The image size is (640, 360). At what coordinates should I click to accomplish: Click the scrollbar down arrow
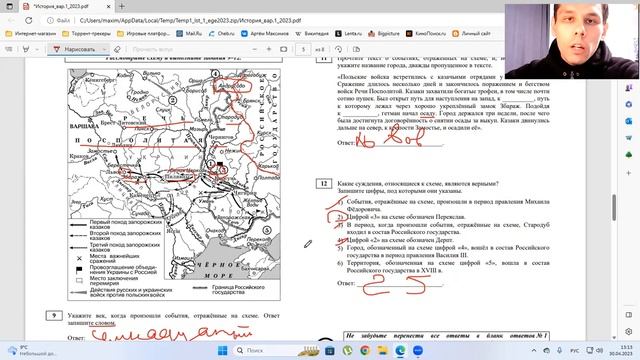(x=614, y=338)
